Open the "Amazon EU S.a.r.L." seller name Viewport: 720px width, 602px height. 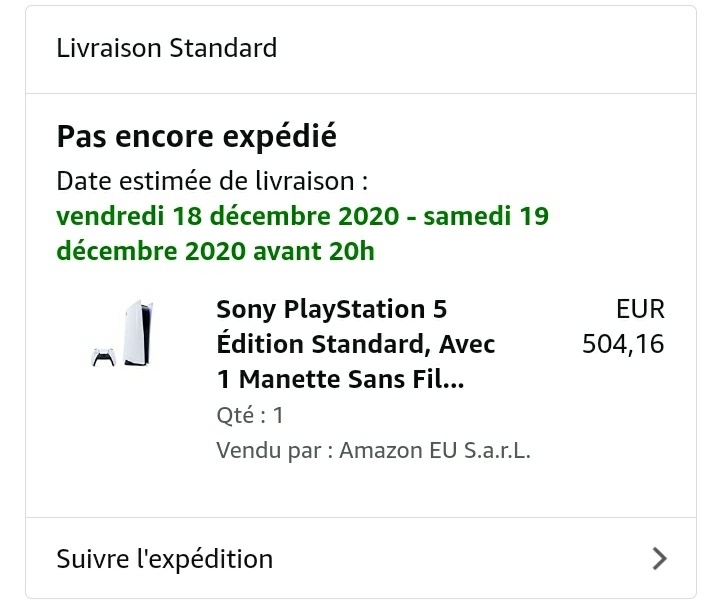point(435,450)
